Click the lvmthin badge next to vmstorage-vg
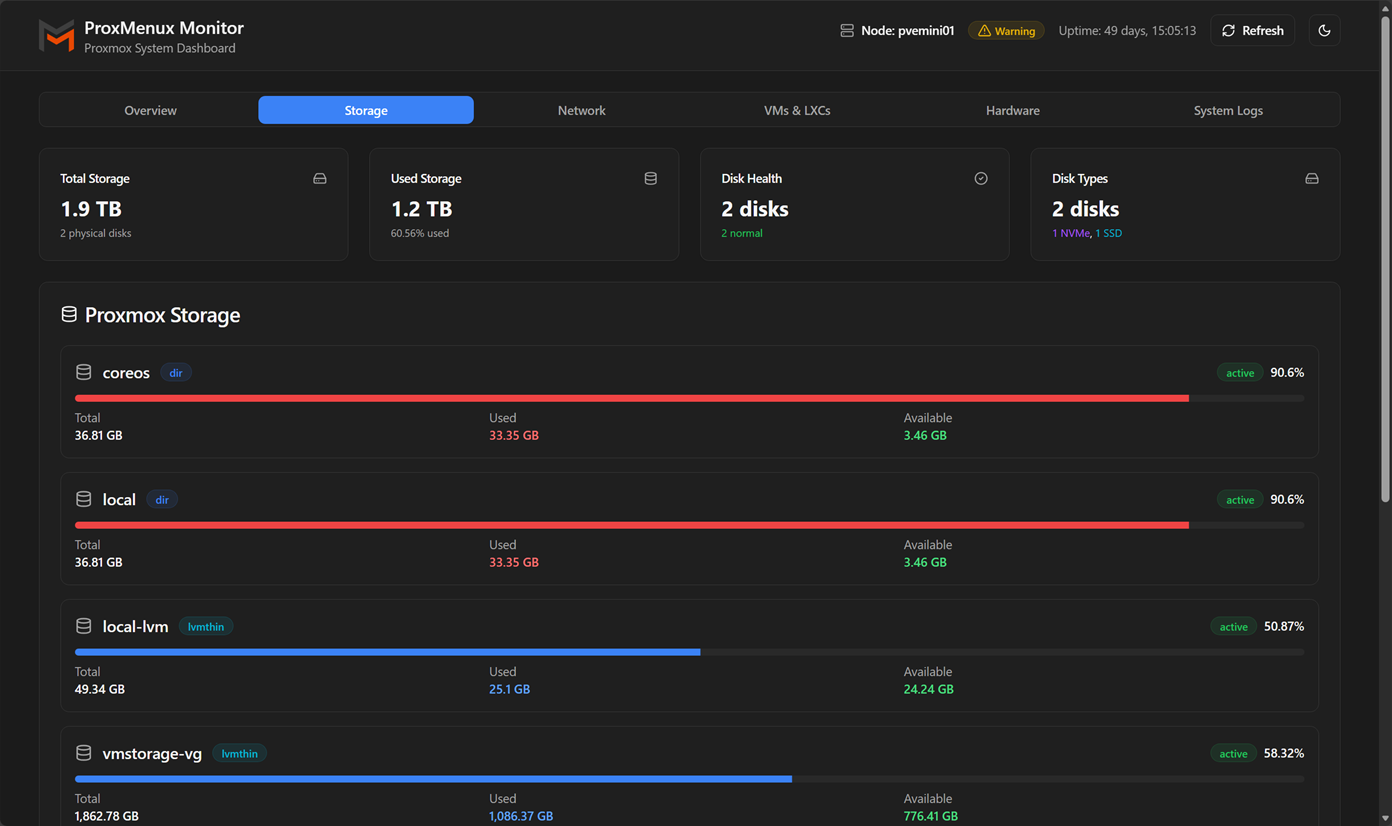The width and height of the screenshot is (1392, 826). tap(239, 753)
